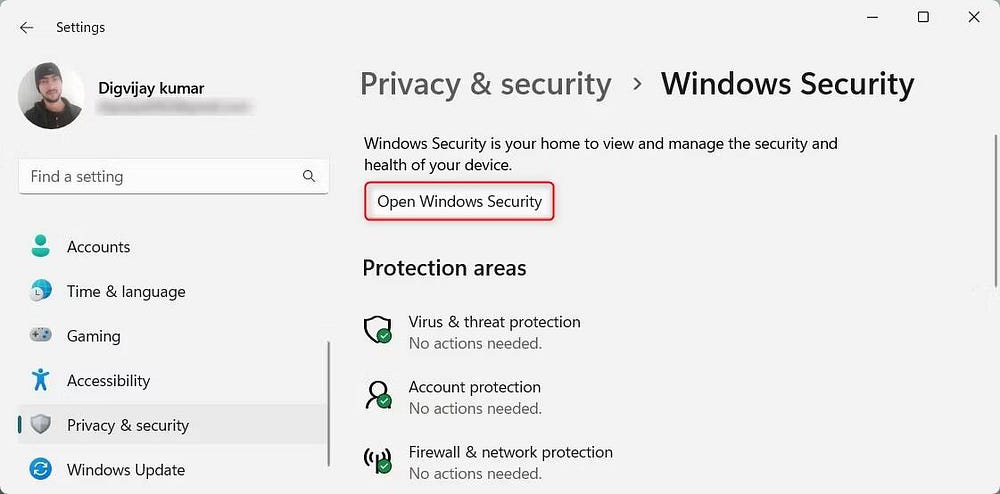Open Windows Update settings page
The height and width of the screenshot is (494, 1000).
(125, 469)
